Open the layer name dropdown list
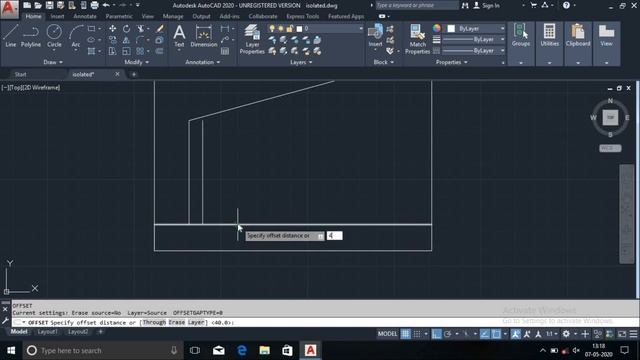Screen dimensions: 640x360 click(x=361, y=29)
